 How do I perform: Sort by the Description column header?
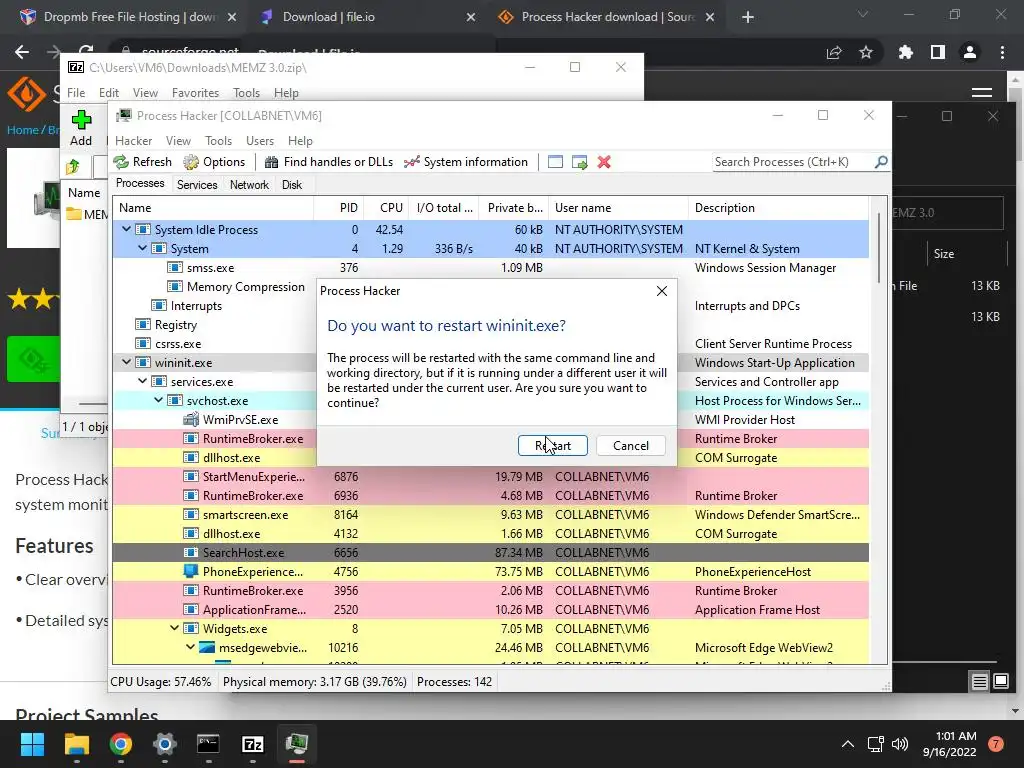[778, 208]
